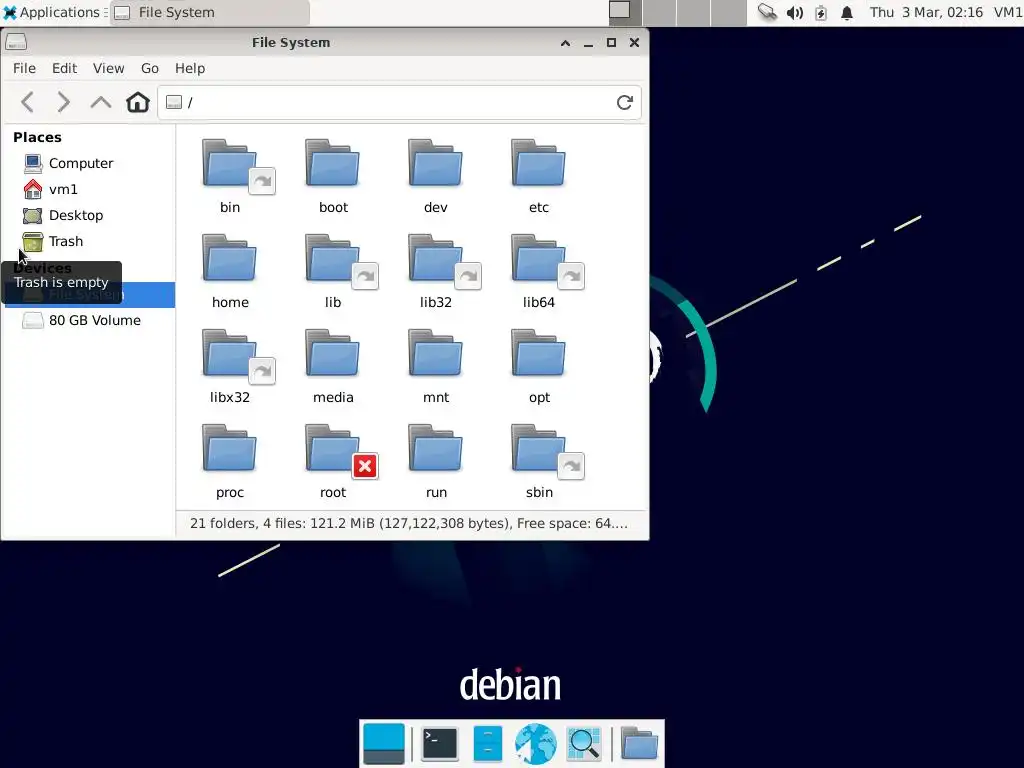Click Show Desktop in the dock

(x=383, y=744)
